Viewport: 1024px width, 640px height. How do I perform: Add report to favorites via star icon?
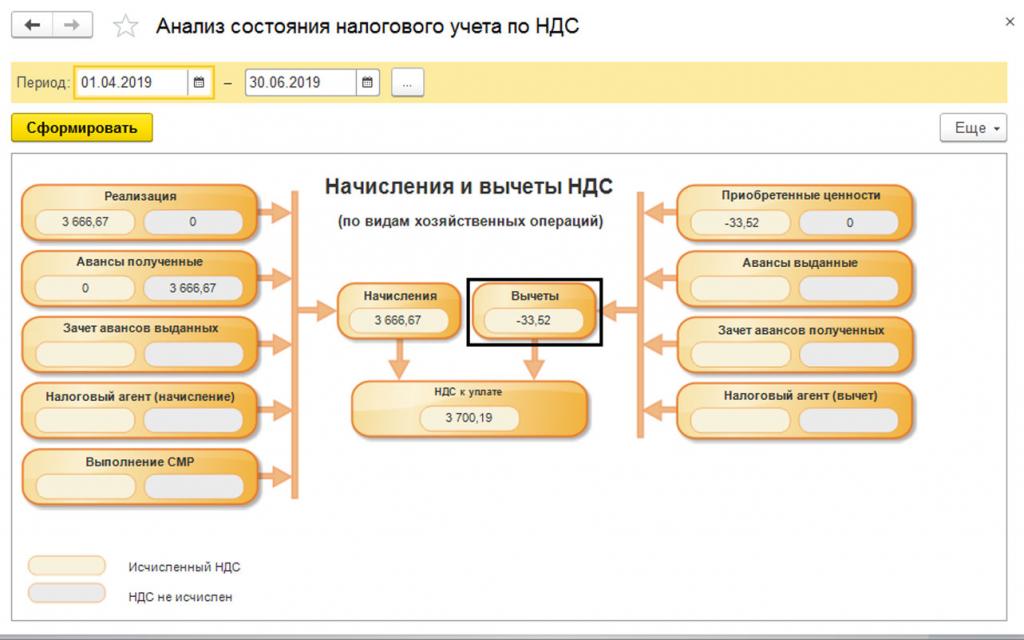pos(122,24)
